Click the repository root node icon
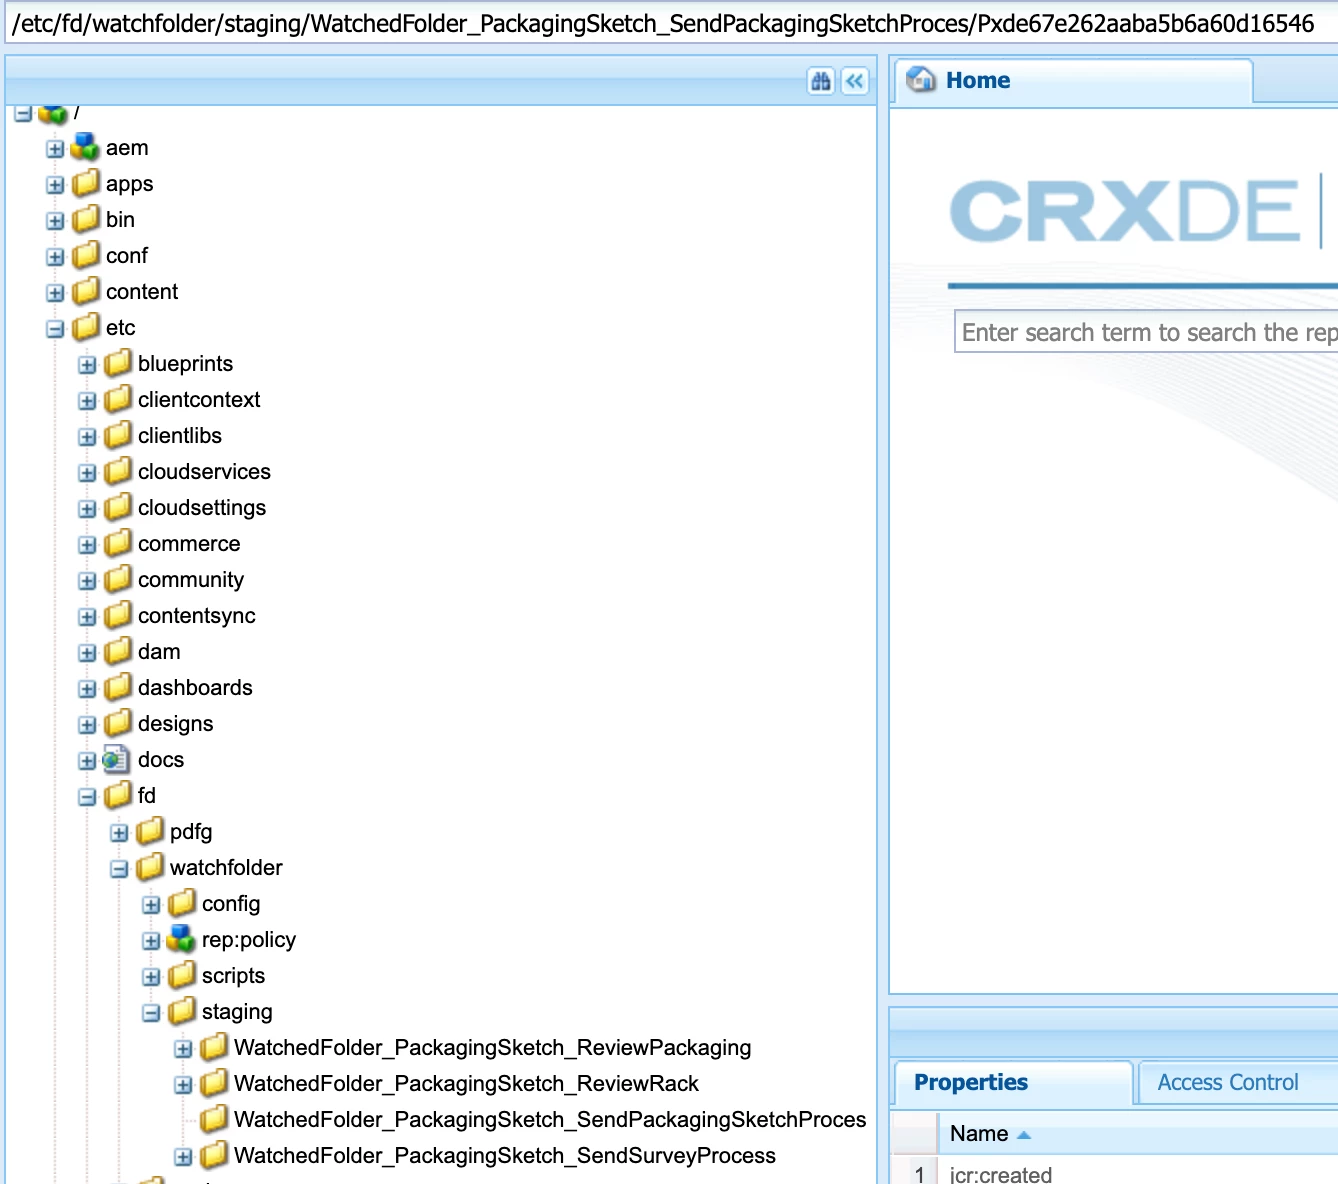Viewport: 1338px width, 1184px height. pos(53,114)
